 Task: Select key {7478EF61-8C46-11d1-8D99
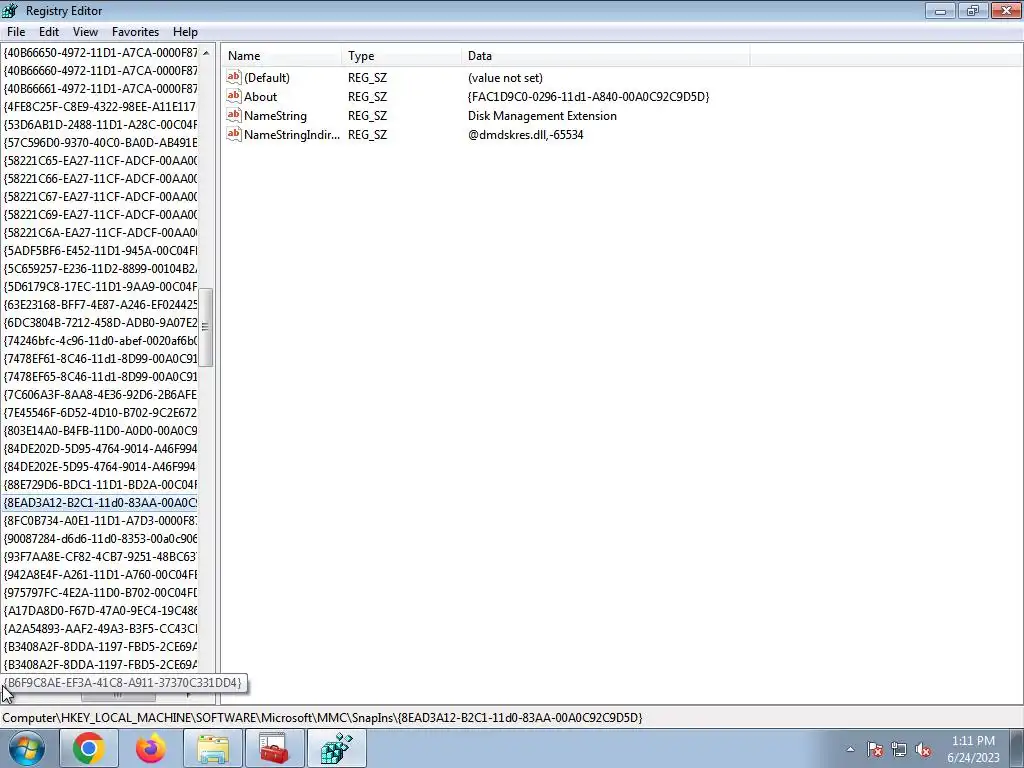tap(100, 359)
